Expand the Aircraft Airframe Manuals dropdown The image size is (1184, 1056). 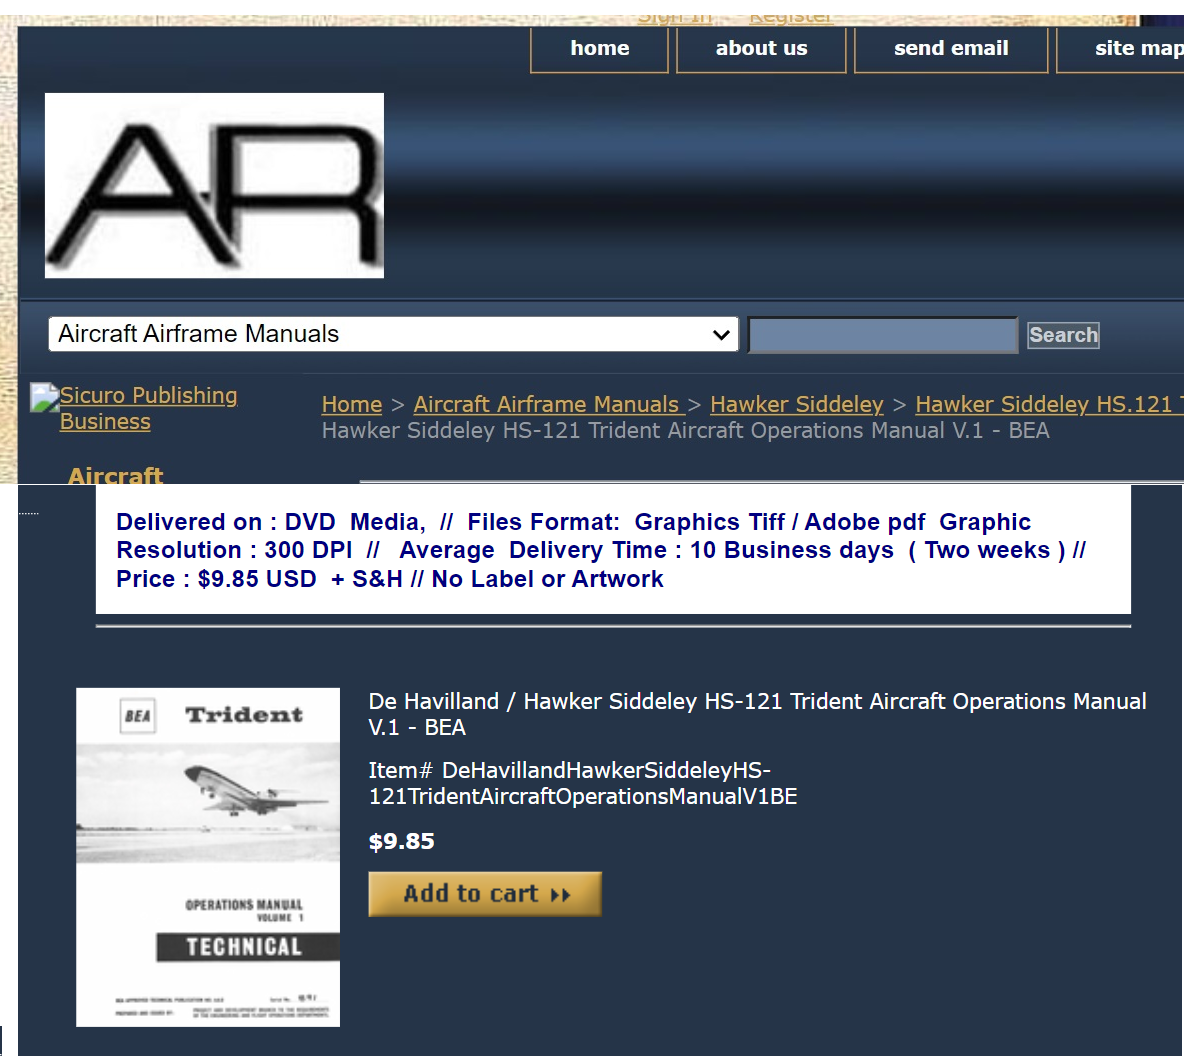[x=393, y=334]
